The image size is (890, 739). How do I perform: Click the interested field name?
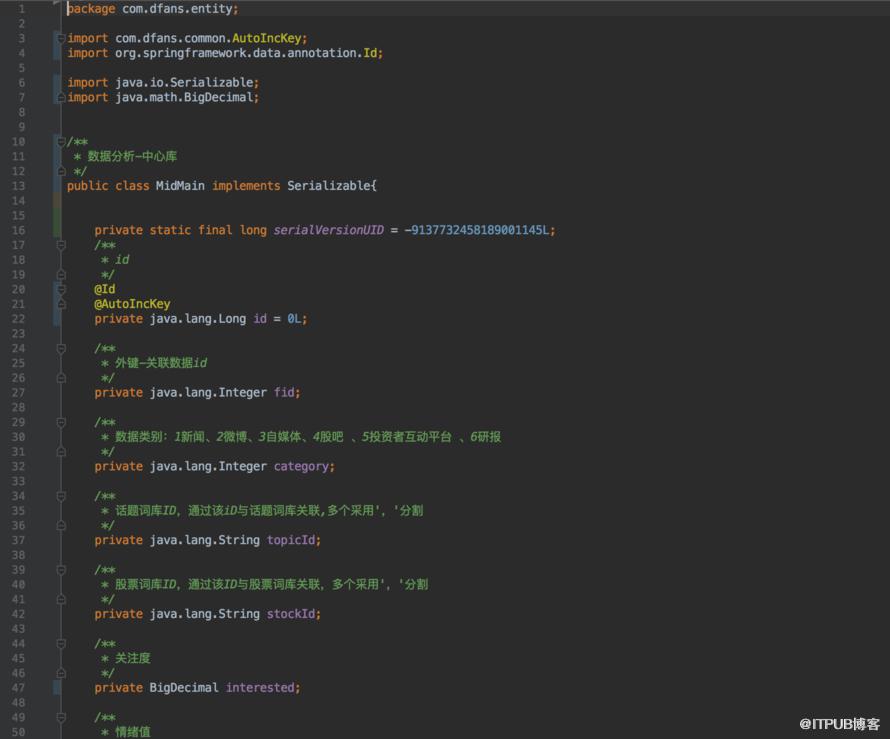click(259, 687)
